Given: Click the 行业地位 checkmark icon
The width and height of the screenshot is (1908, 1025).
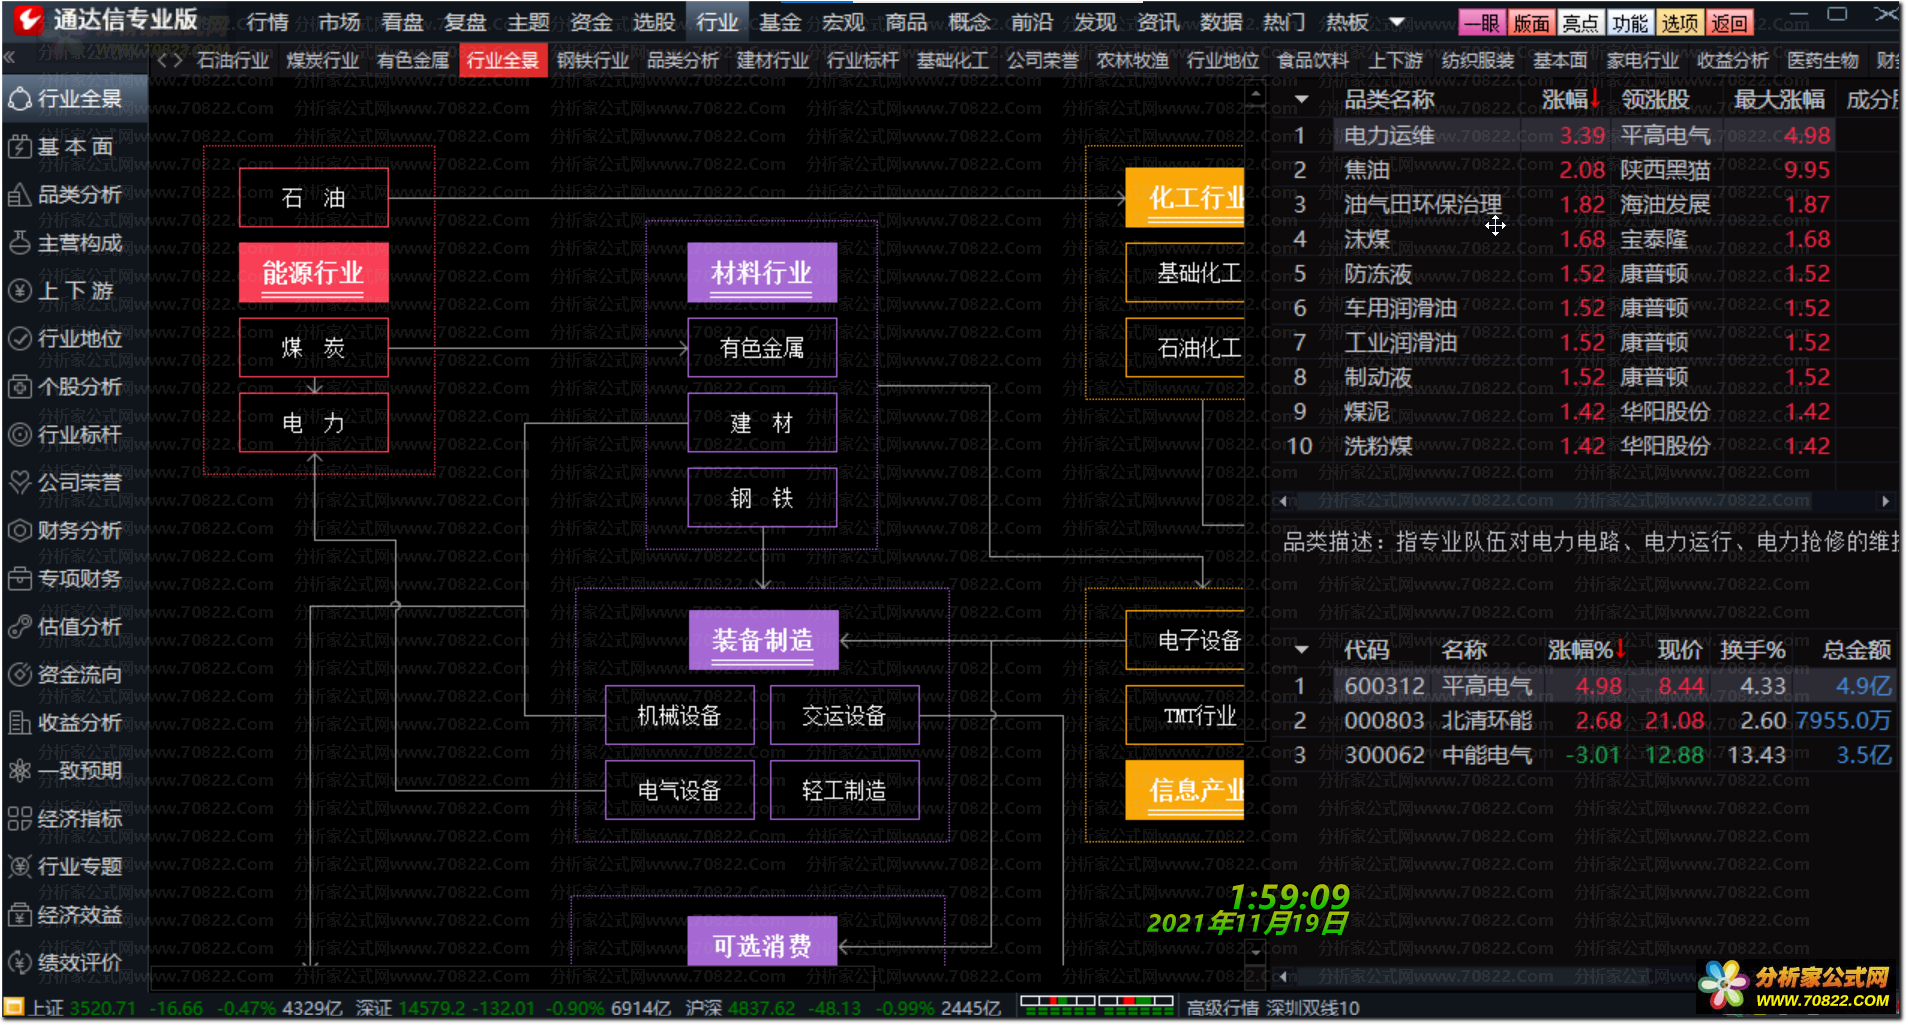Looking at the screenshot, I should (19, 339).
